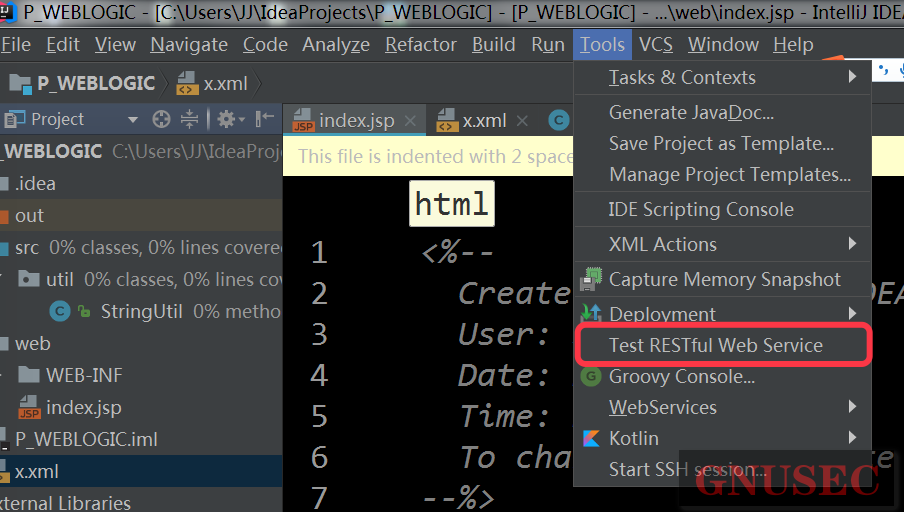This screenshot has height=512, width=904.
Task: Click the Kotlin logo icon
Action: pyautogui.click(x=591, y=438)
